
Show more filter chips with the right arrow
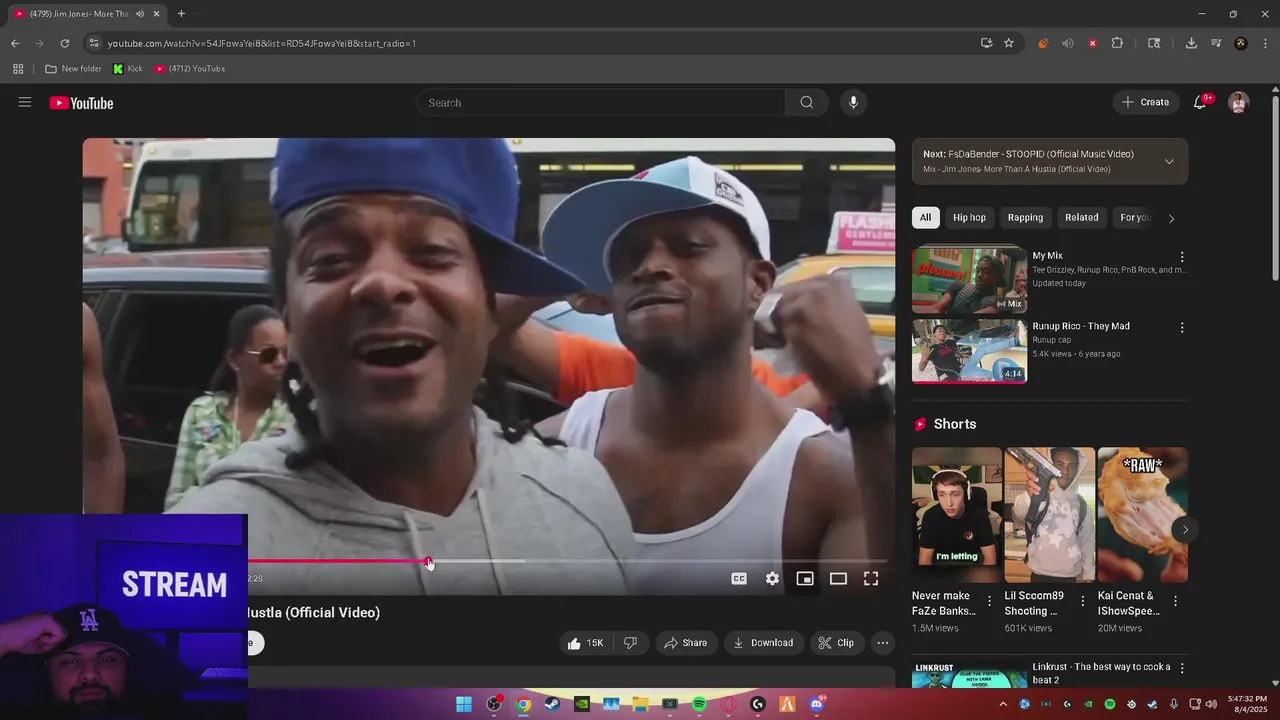pyautogui.click(x=1171, y=218)
